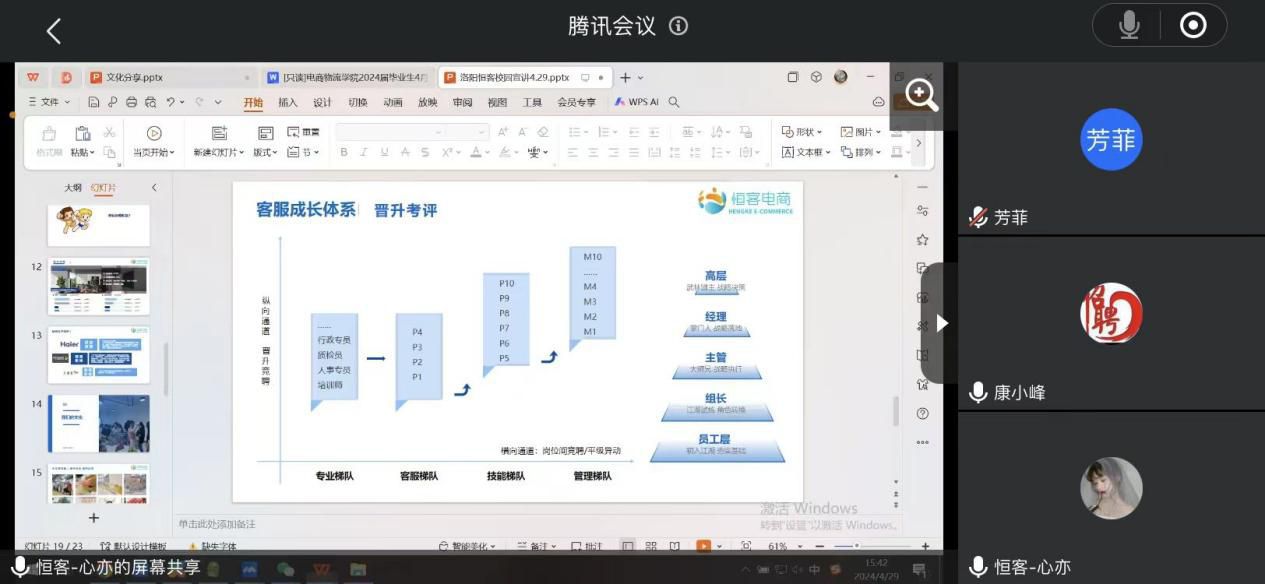Toggle bold formatting in the ribbon
Viewport: 1265px width, 584px height.
point(344,152)
